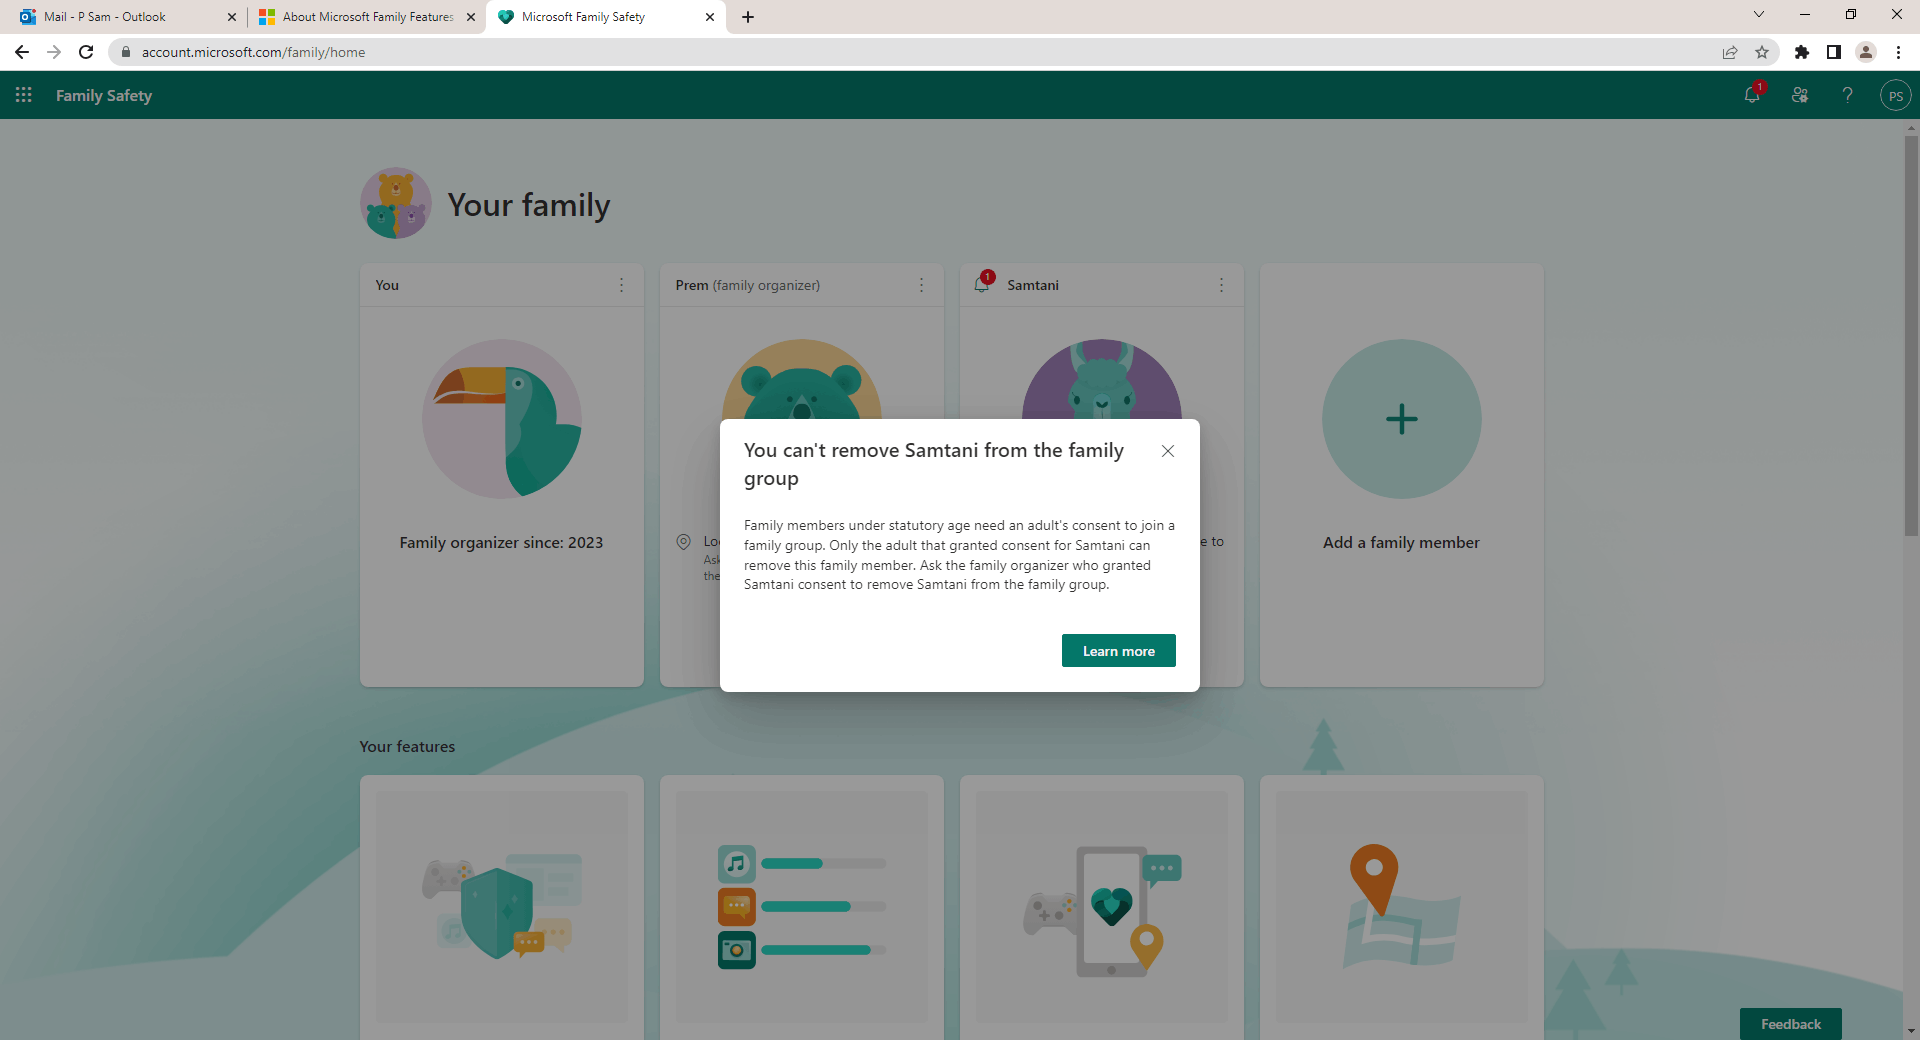
Task: Open the Help question mark icon
Action: pos(1847,95)
